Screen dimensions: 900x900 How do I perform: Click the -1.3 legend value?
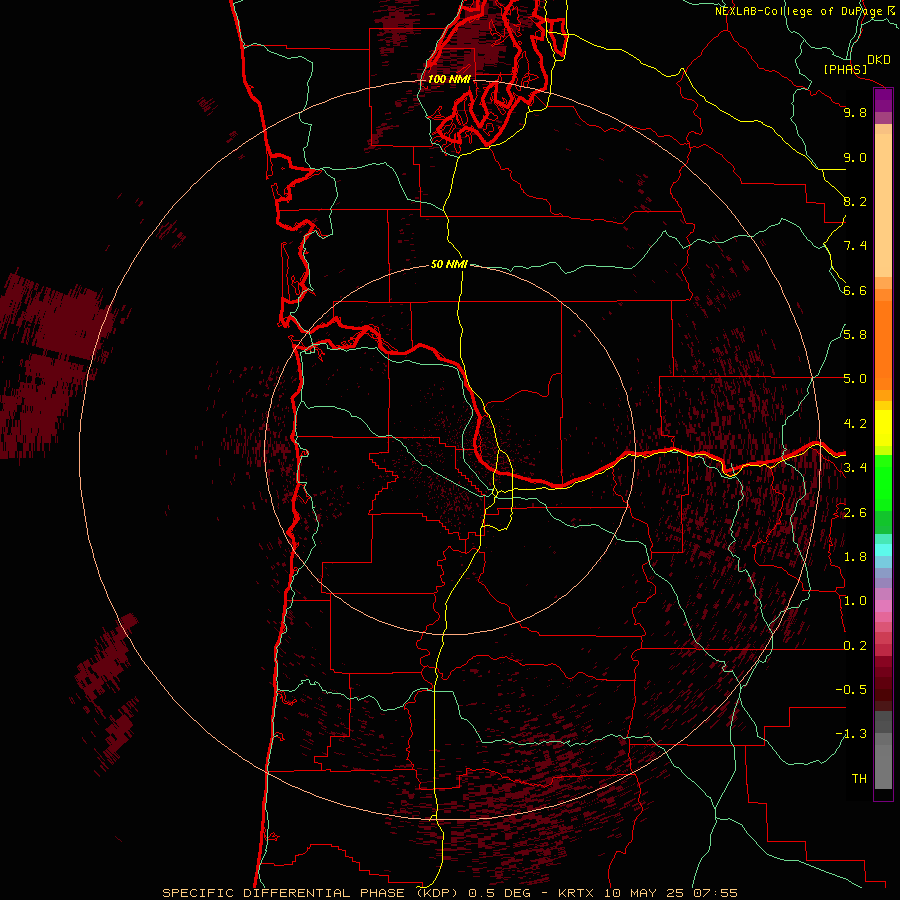[x=851, y=734]
